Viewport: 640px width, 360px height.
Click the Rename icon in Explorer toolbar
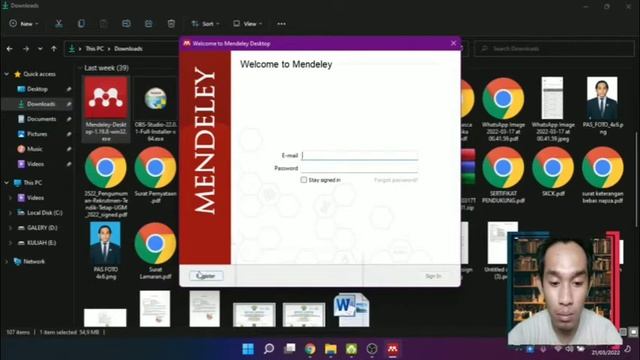pos(126,24)
